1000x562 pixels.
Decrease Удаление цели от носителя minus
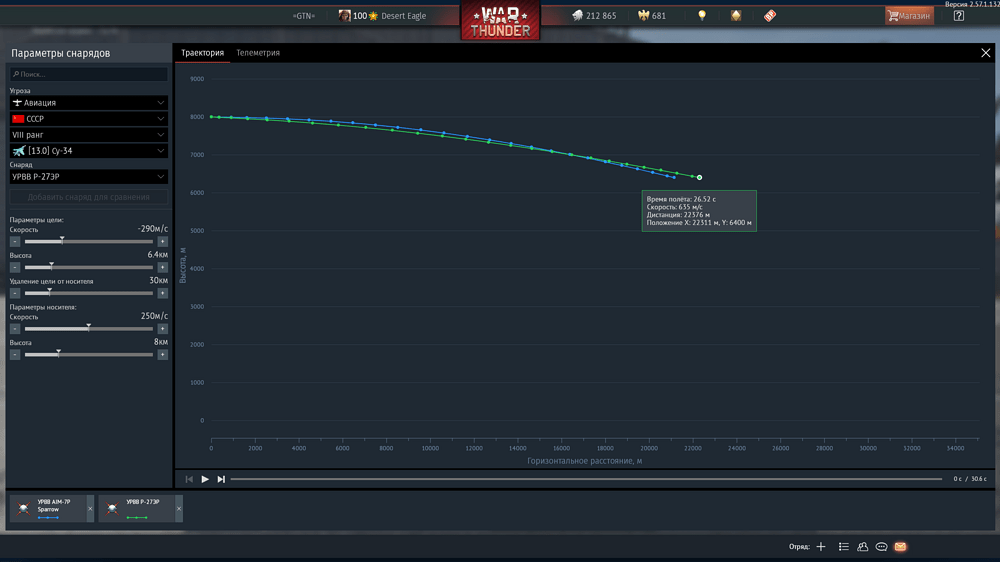point(15,293)
